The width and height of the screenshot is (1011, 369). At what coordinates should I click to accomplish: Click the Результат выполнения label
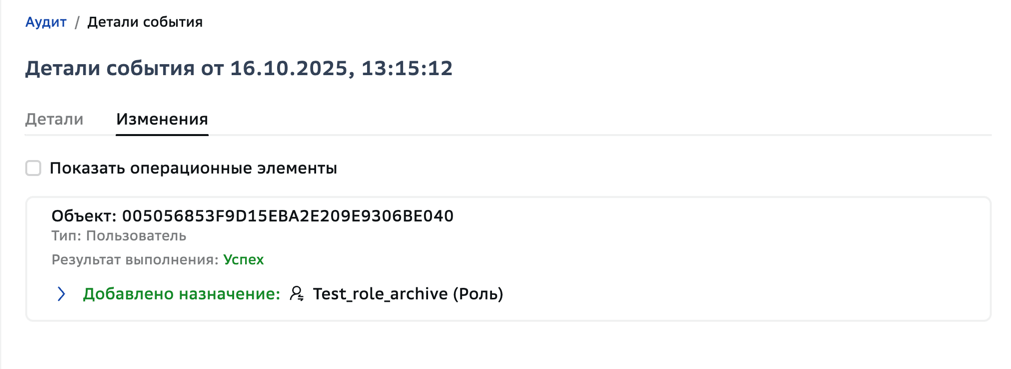(135, 260)
